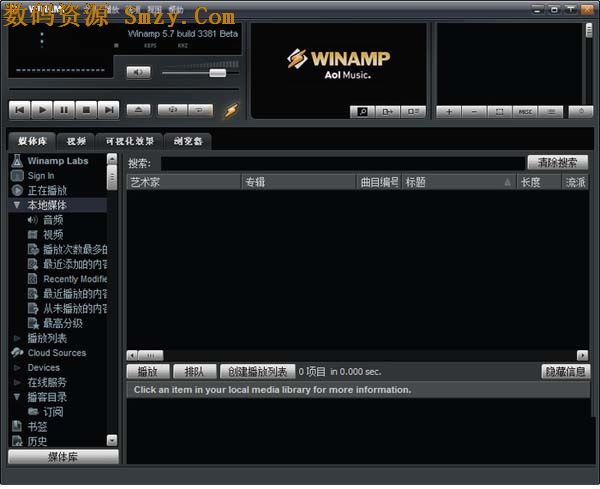Select the 最近添加的内容 smart view
The width and height of the screenshot is (600, 489).
(67, 264)
